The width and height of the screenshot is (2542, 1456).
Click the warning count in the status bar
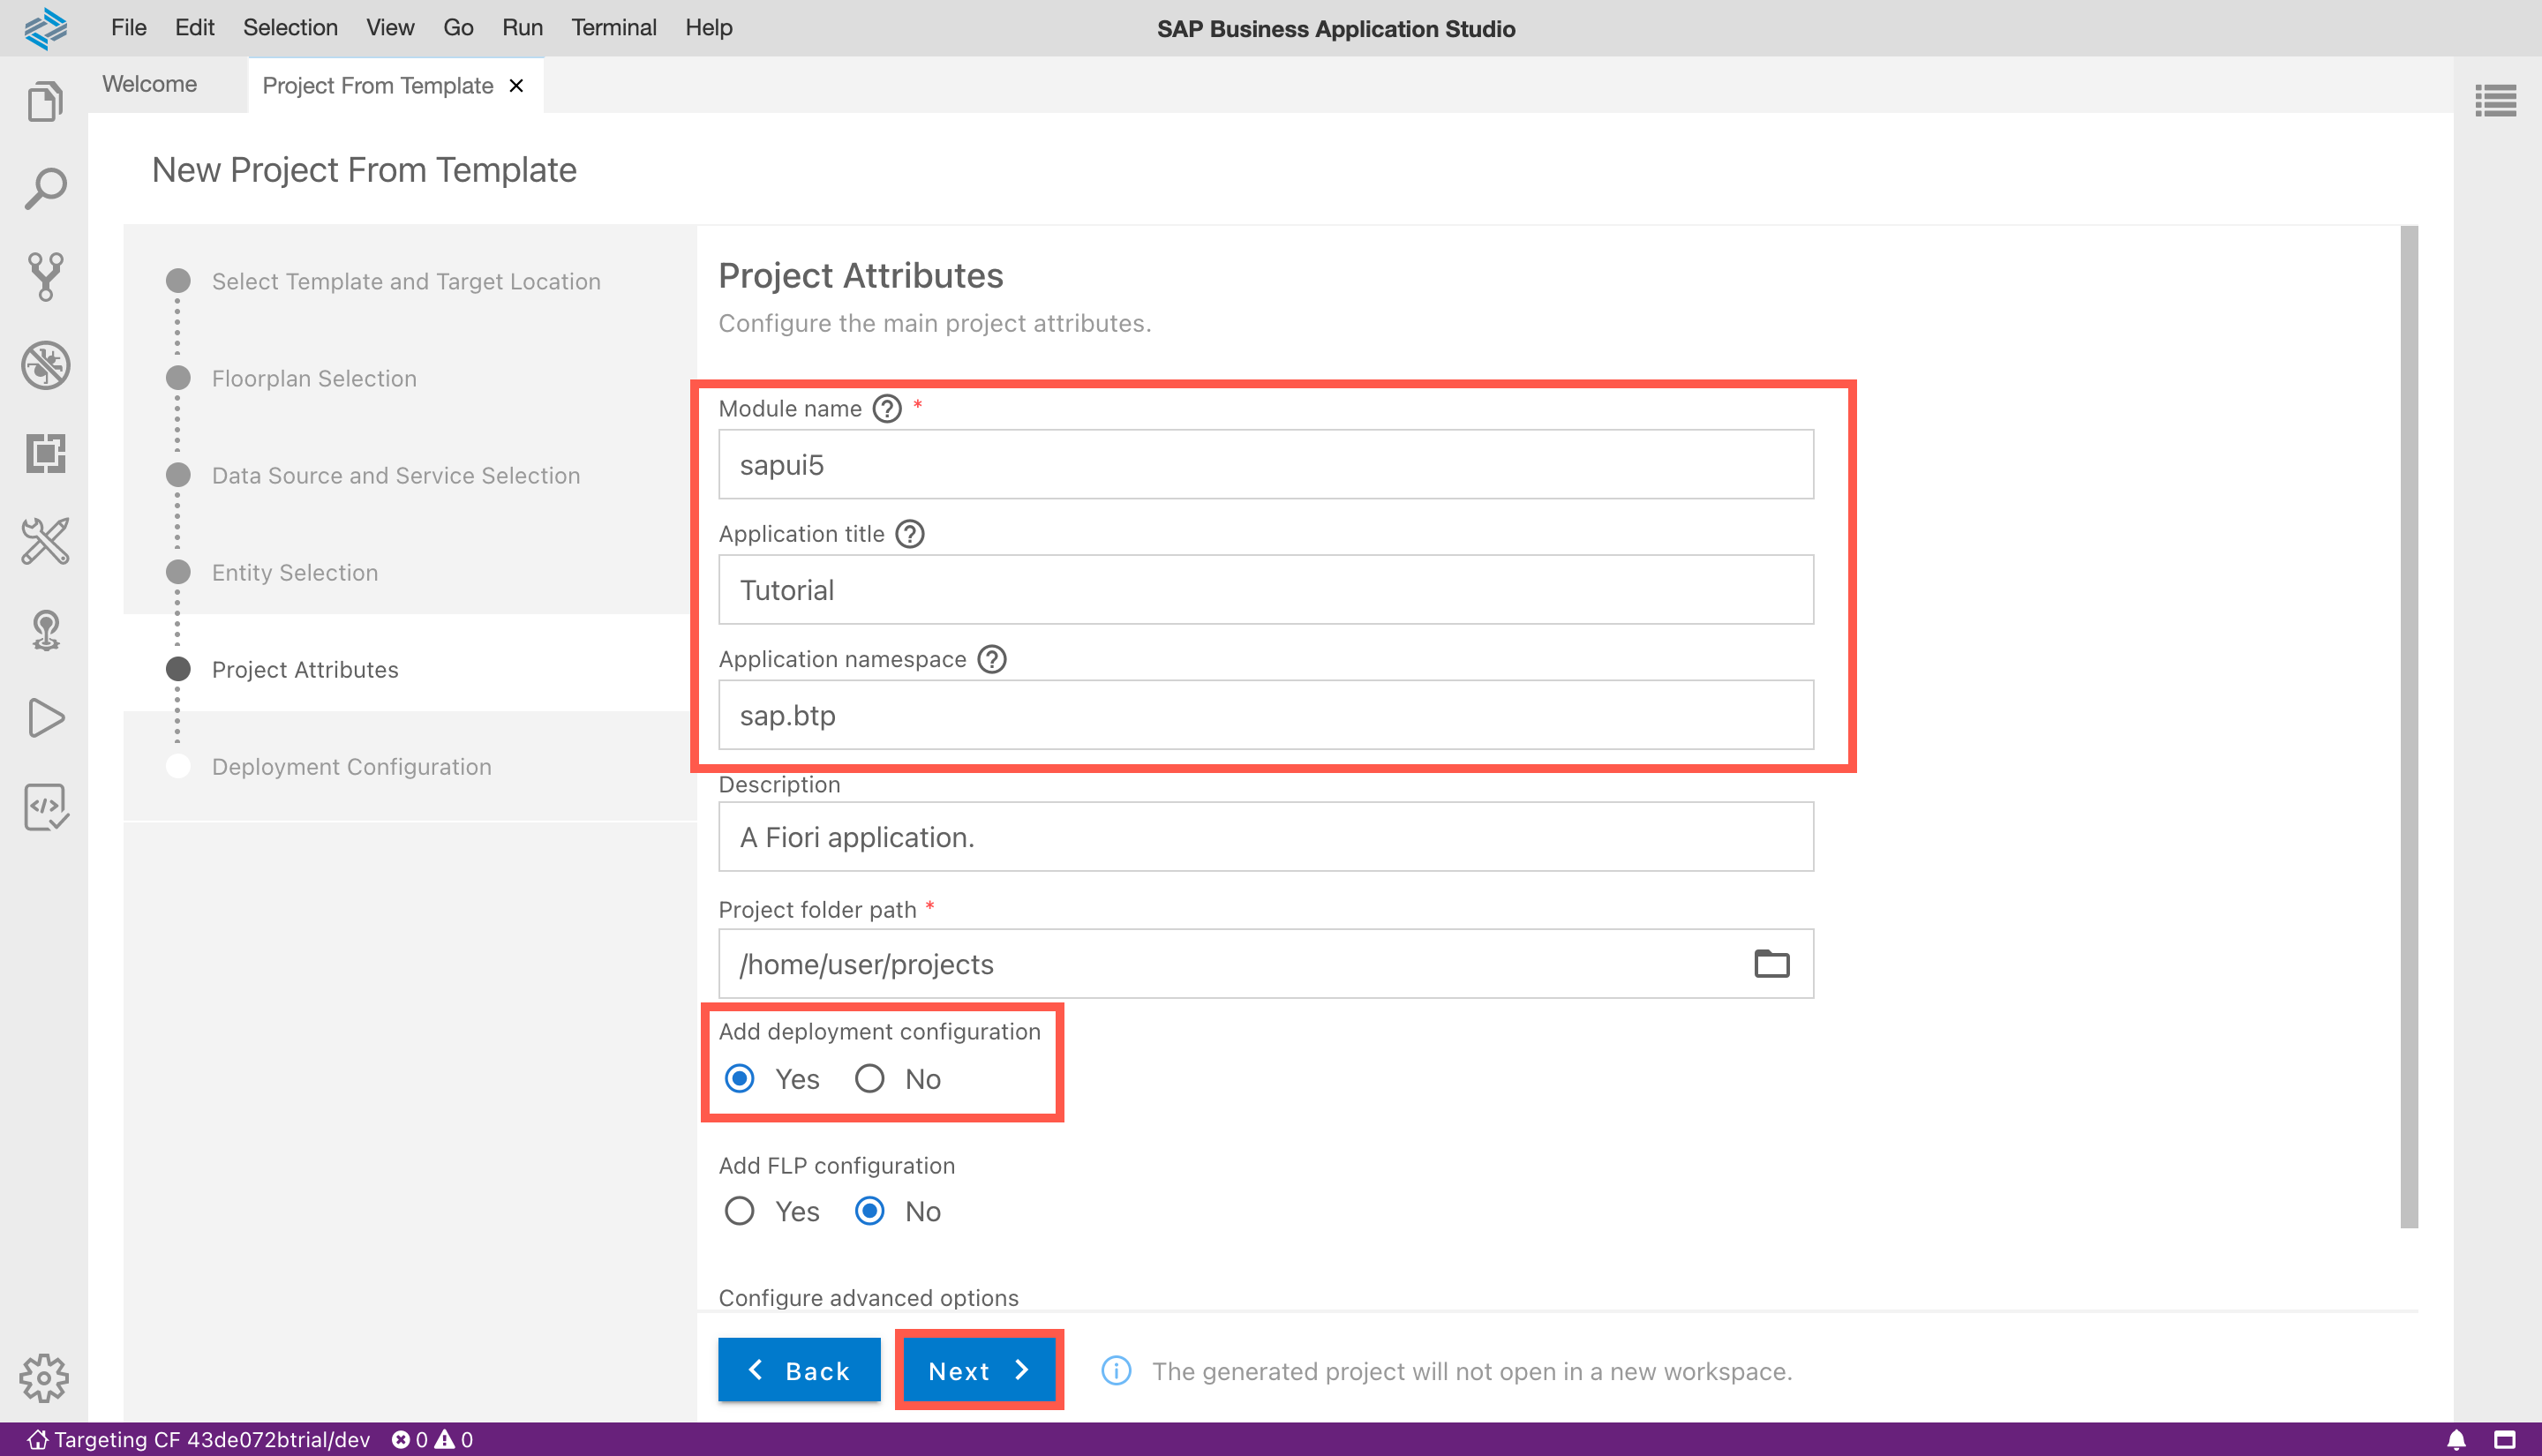pos(454,1440)
